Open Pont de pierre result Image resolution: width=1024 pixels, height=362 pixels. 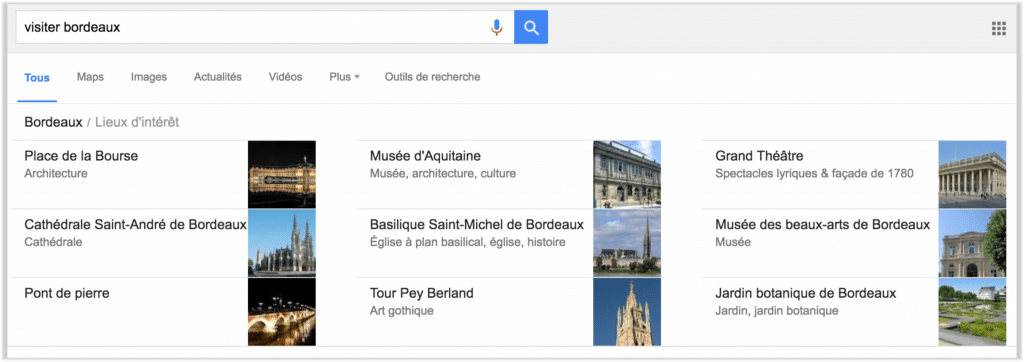(x=67, y=293)
